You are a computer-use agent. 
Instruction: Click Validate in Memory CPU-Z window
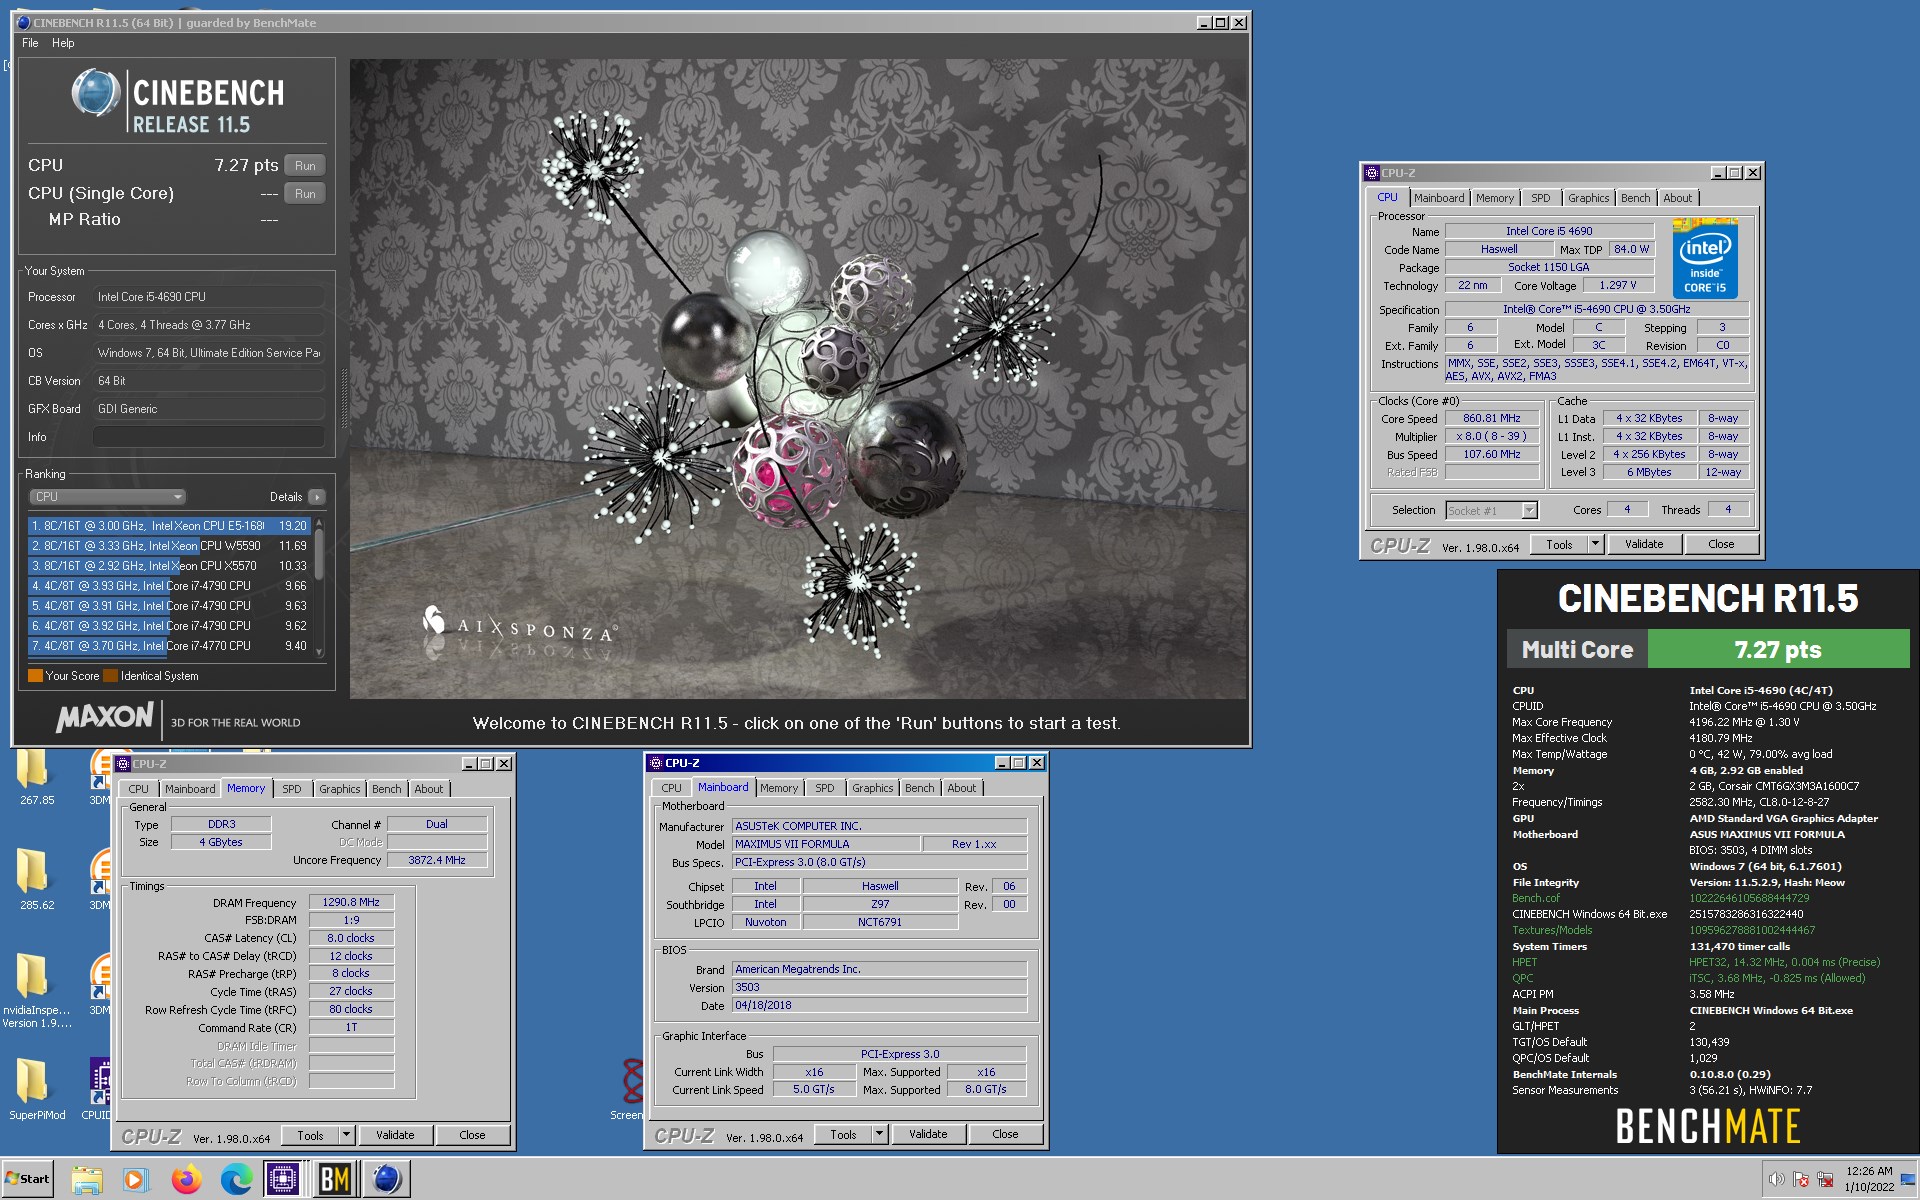coord(395,1135)
